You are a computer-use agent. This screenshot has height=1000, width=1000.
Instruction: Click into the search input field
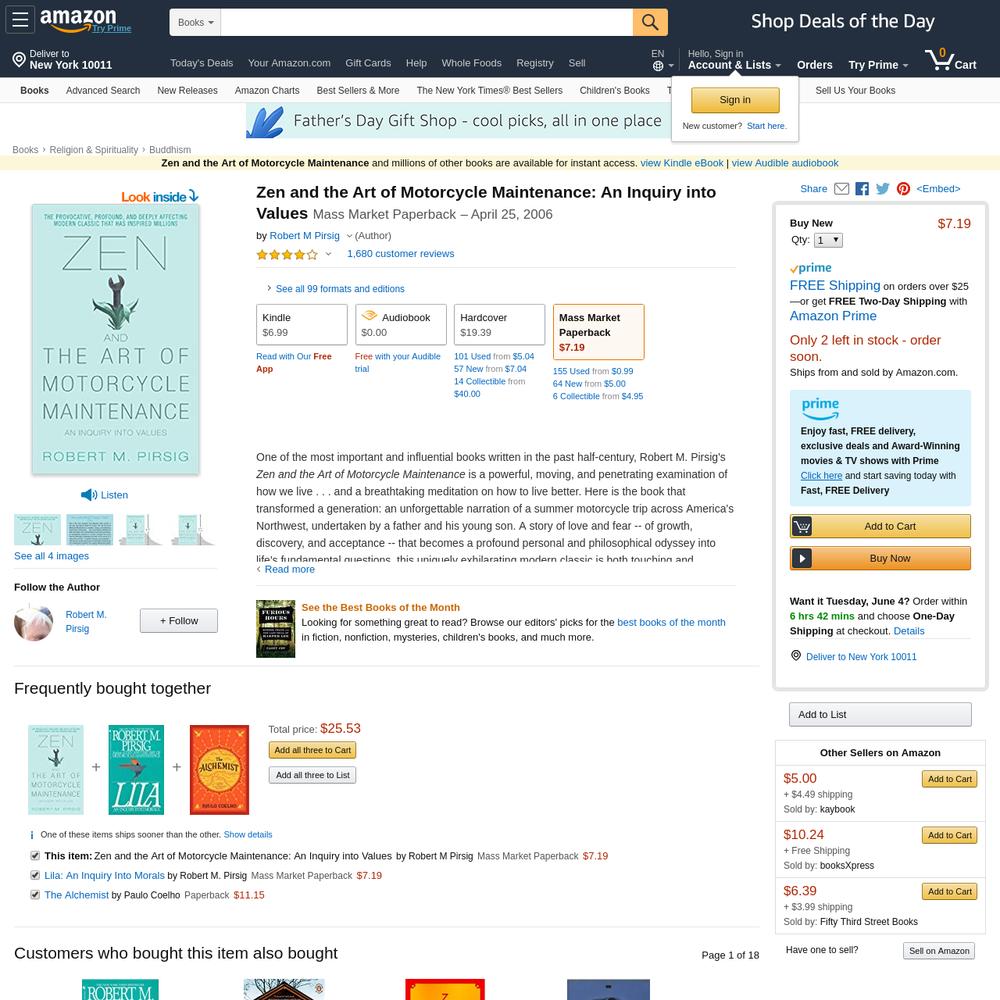[427, 22]
